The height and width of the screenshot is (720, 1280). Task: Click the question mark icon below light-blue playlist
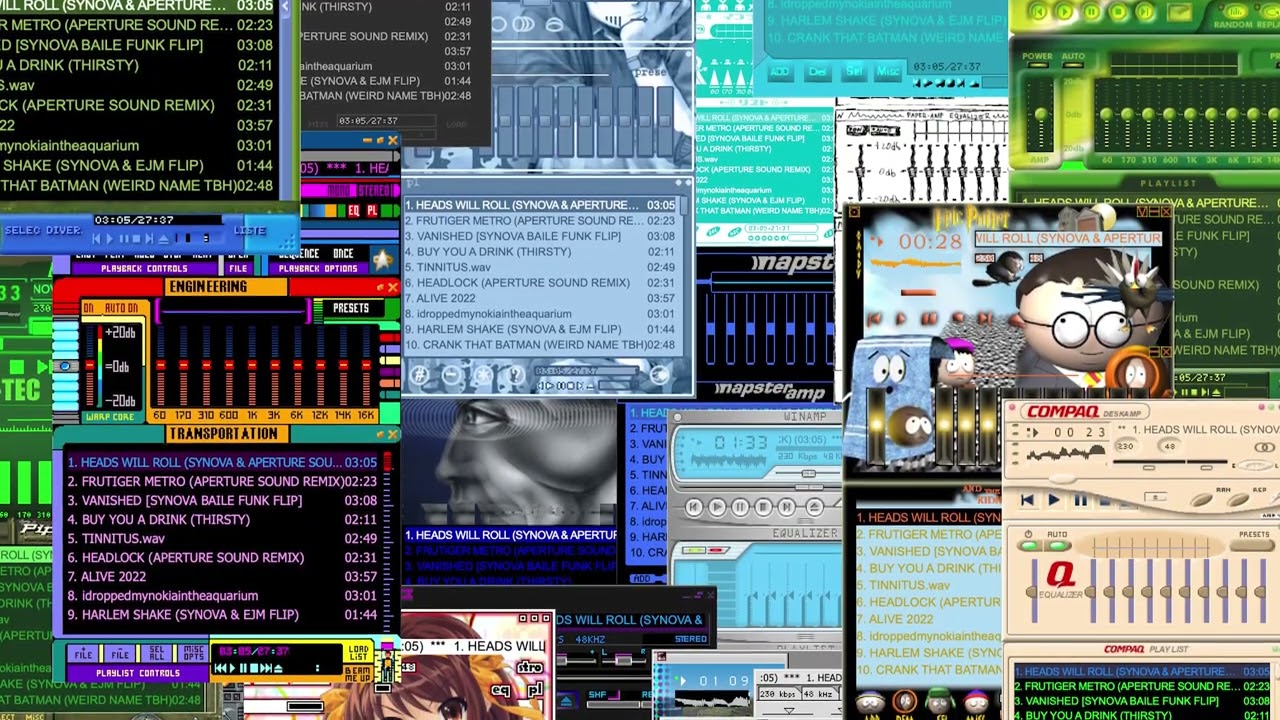(516, 376)
